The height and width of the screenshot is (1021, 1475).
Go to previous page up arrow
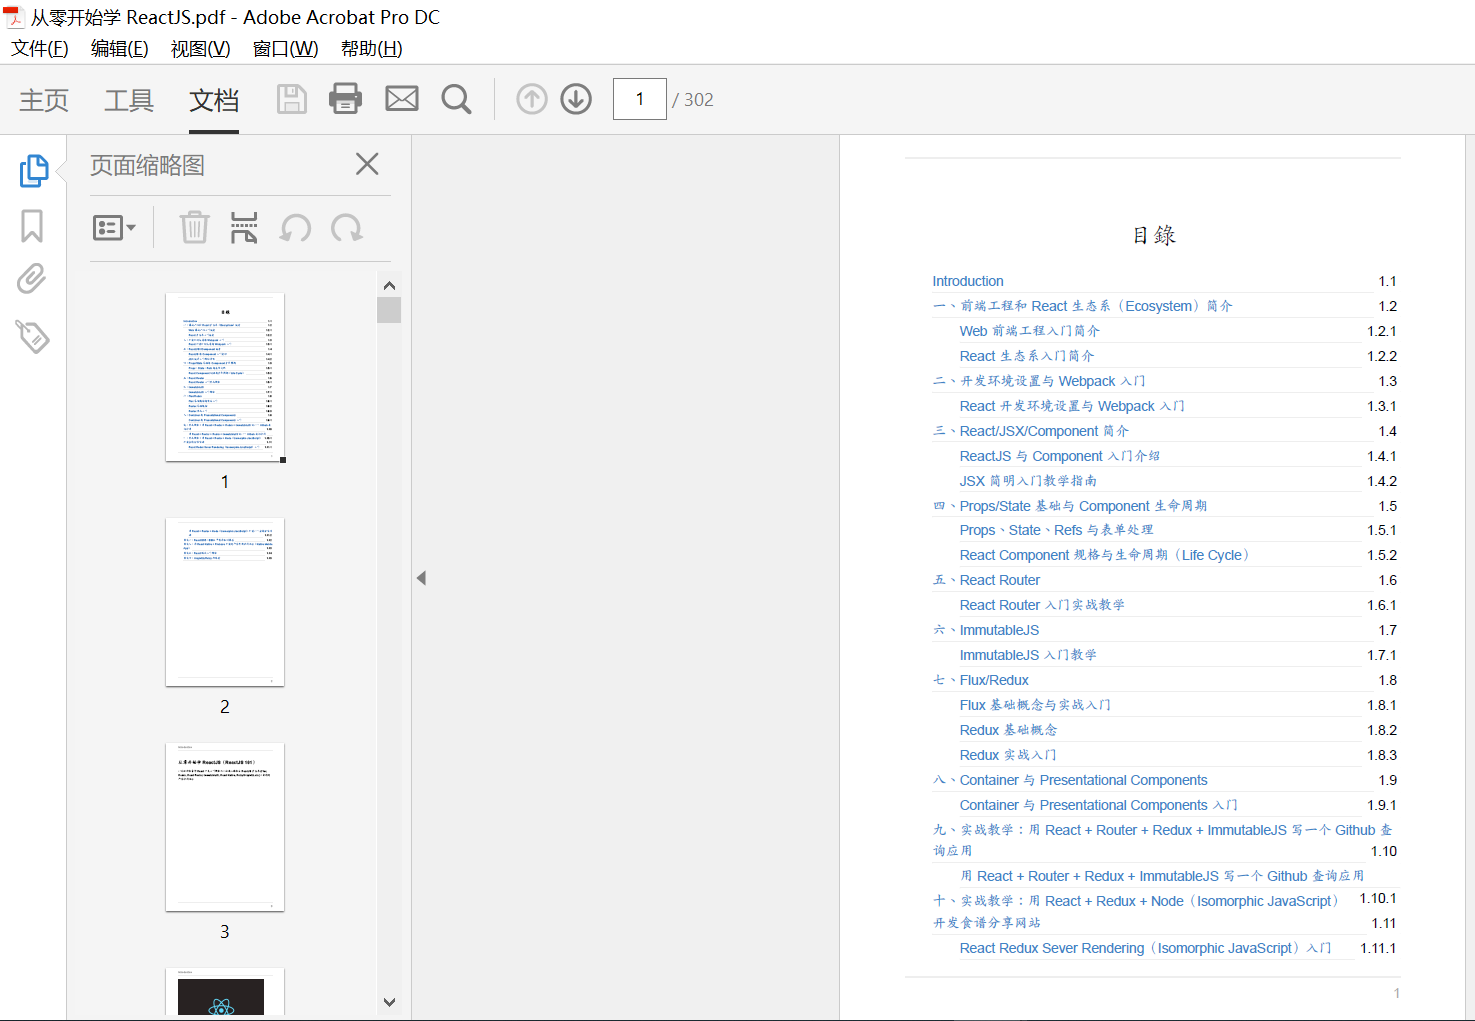coord(532,99)
